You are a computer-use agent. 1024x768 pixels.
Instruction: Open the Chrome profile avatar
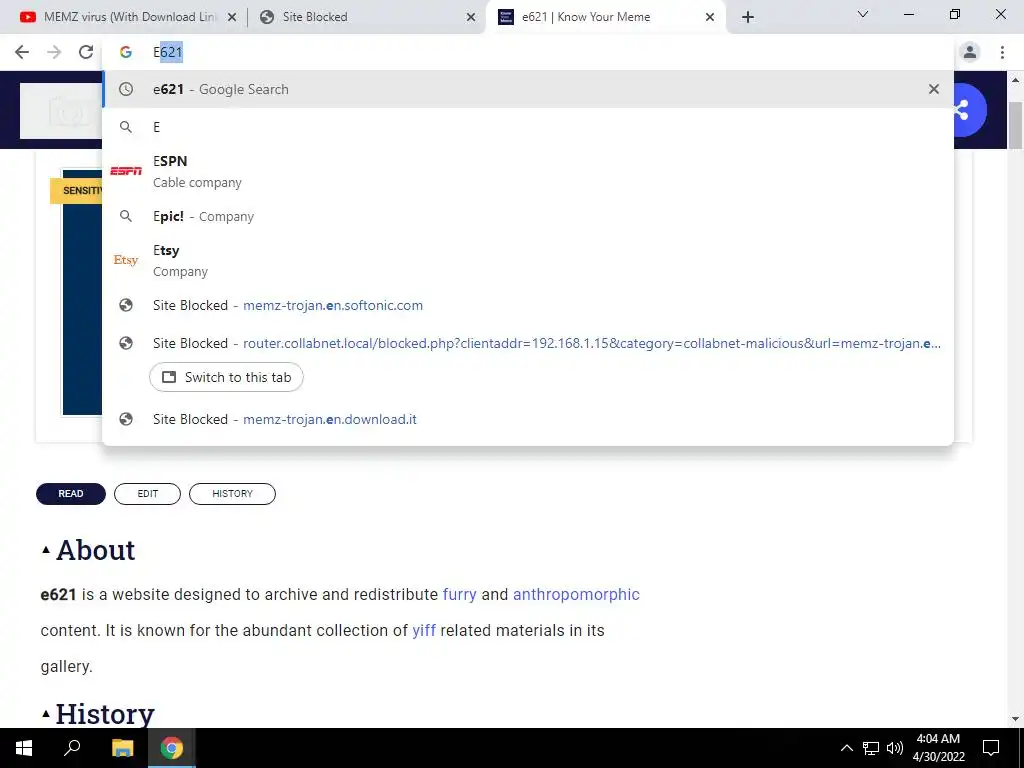(x=970, y=52)
